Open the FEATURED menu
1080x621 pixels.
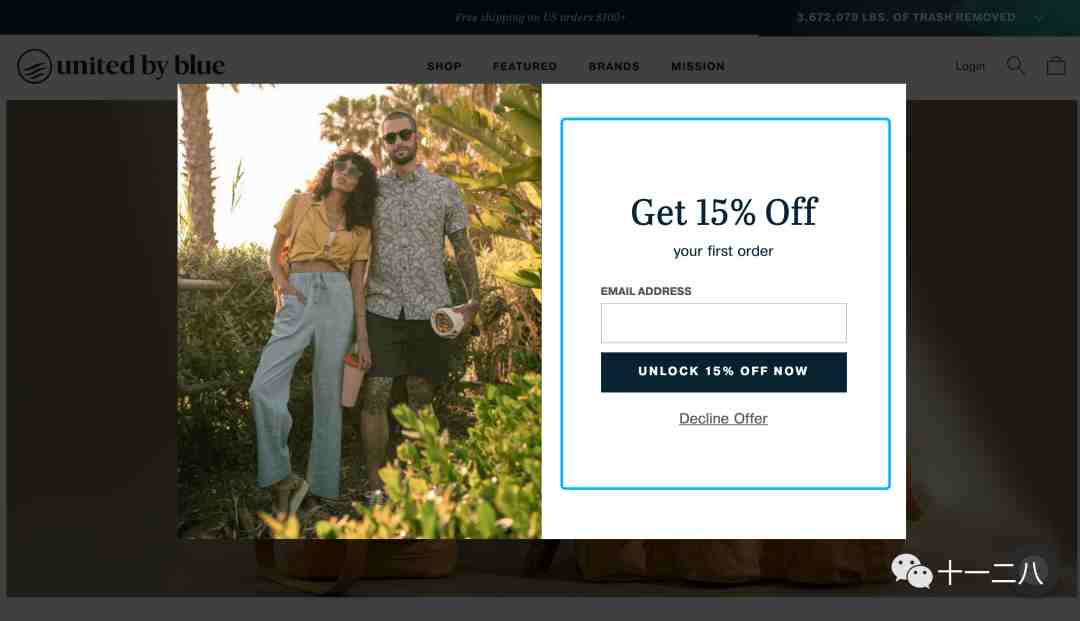525,66
